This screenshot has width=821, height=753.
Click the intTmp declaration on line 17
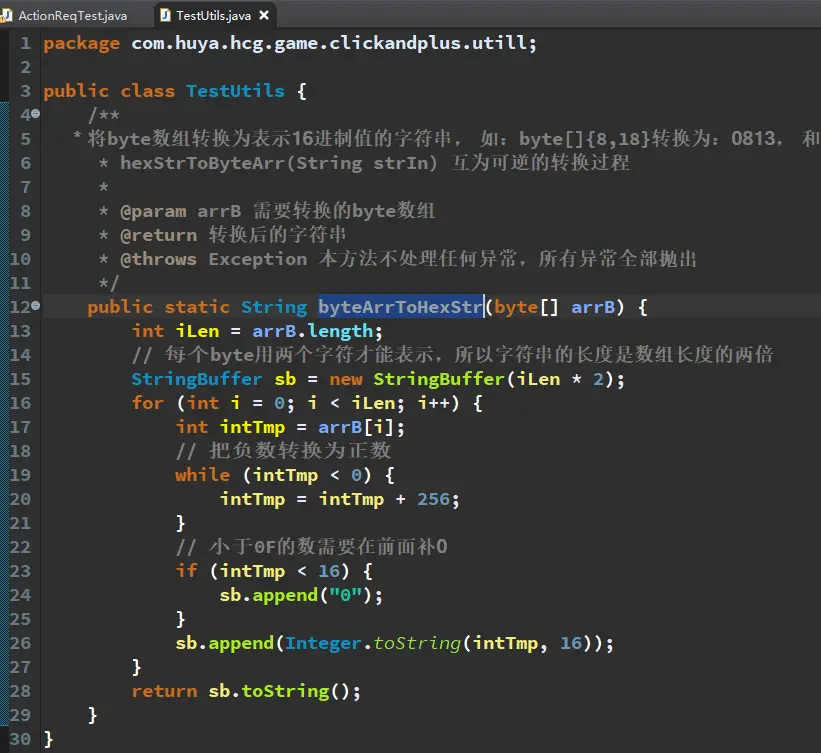pos(252,427)
